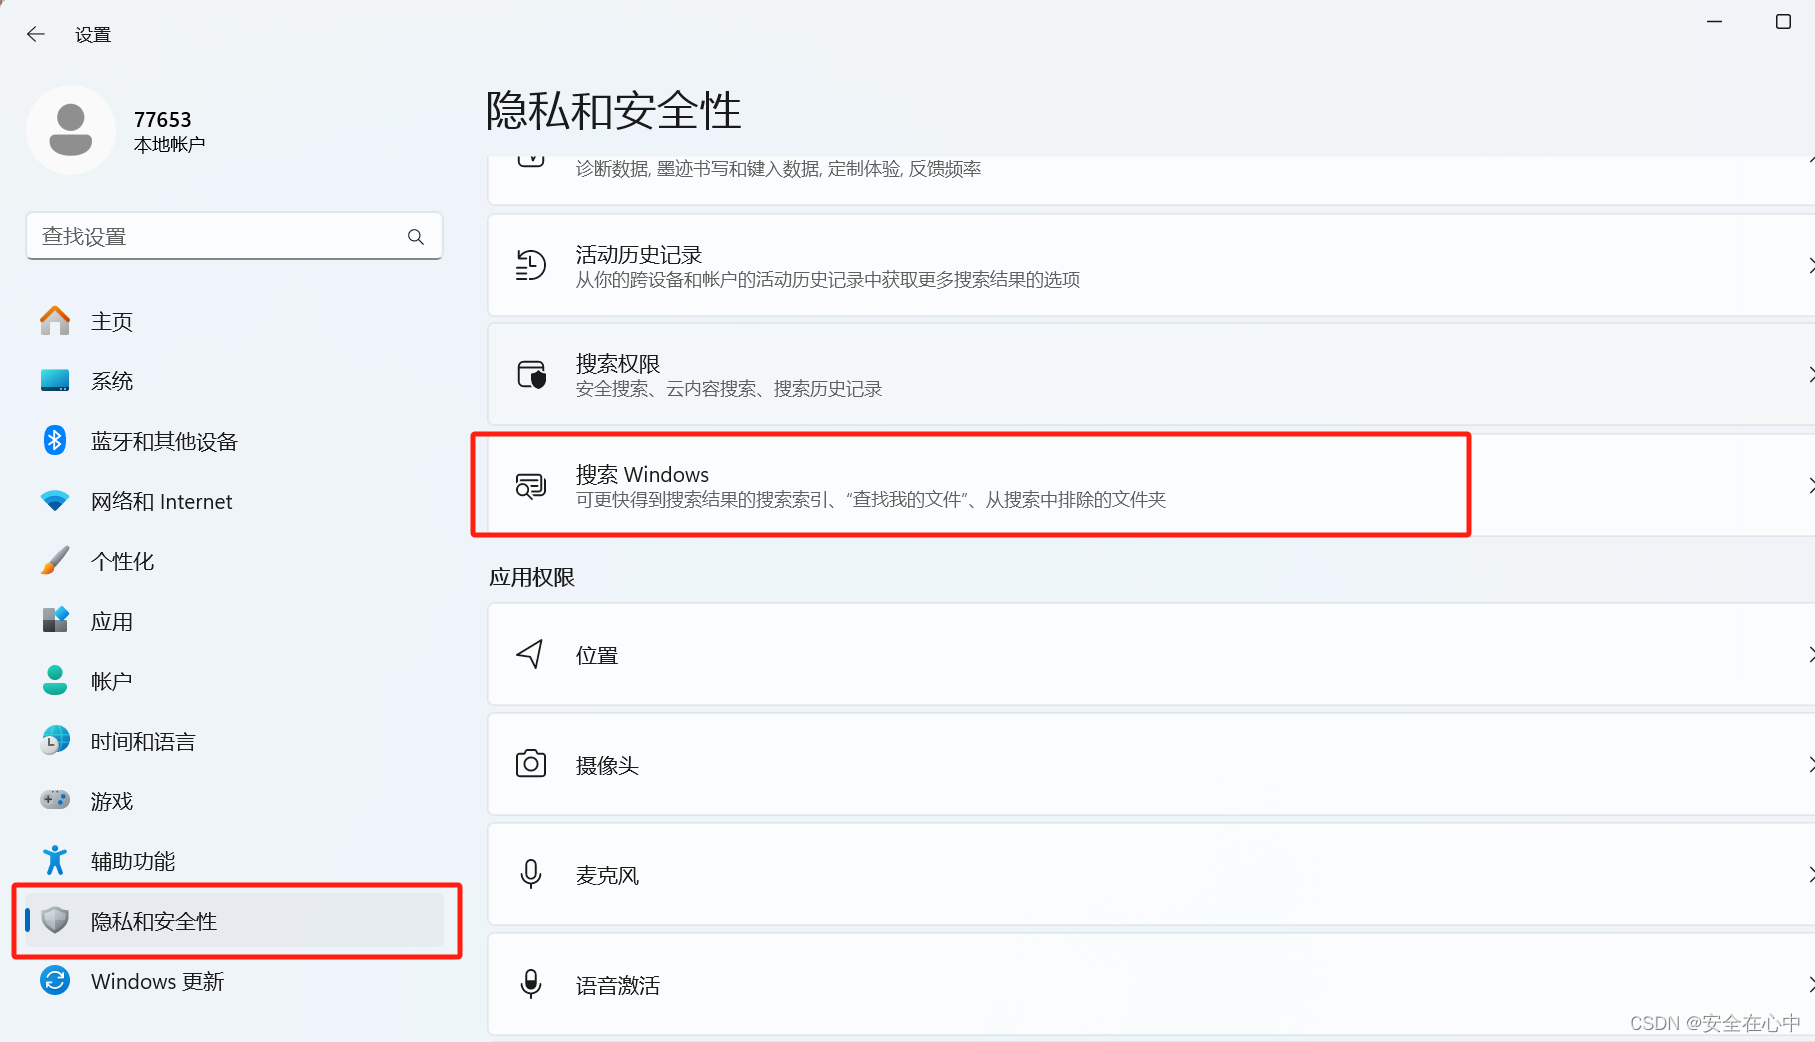Click the 位置 location arrow icon
This screenshot has height=1042, width=1815.
(530, 655)
